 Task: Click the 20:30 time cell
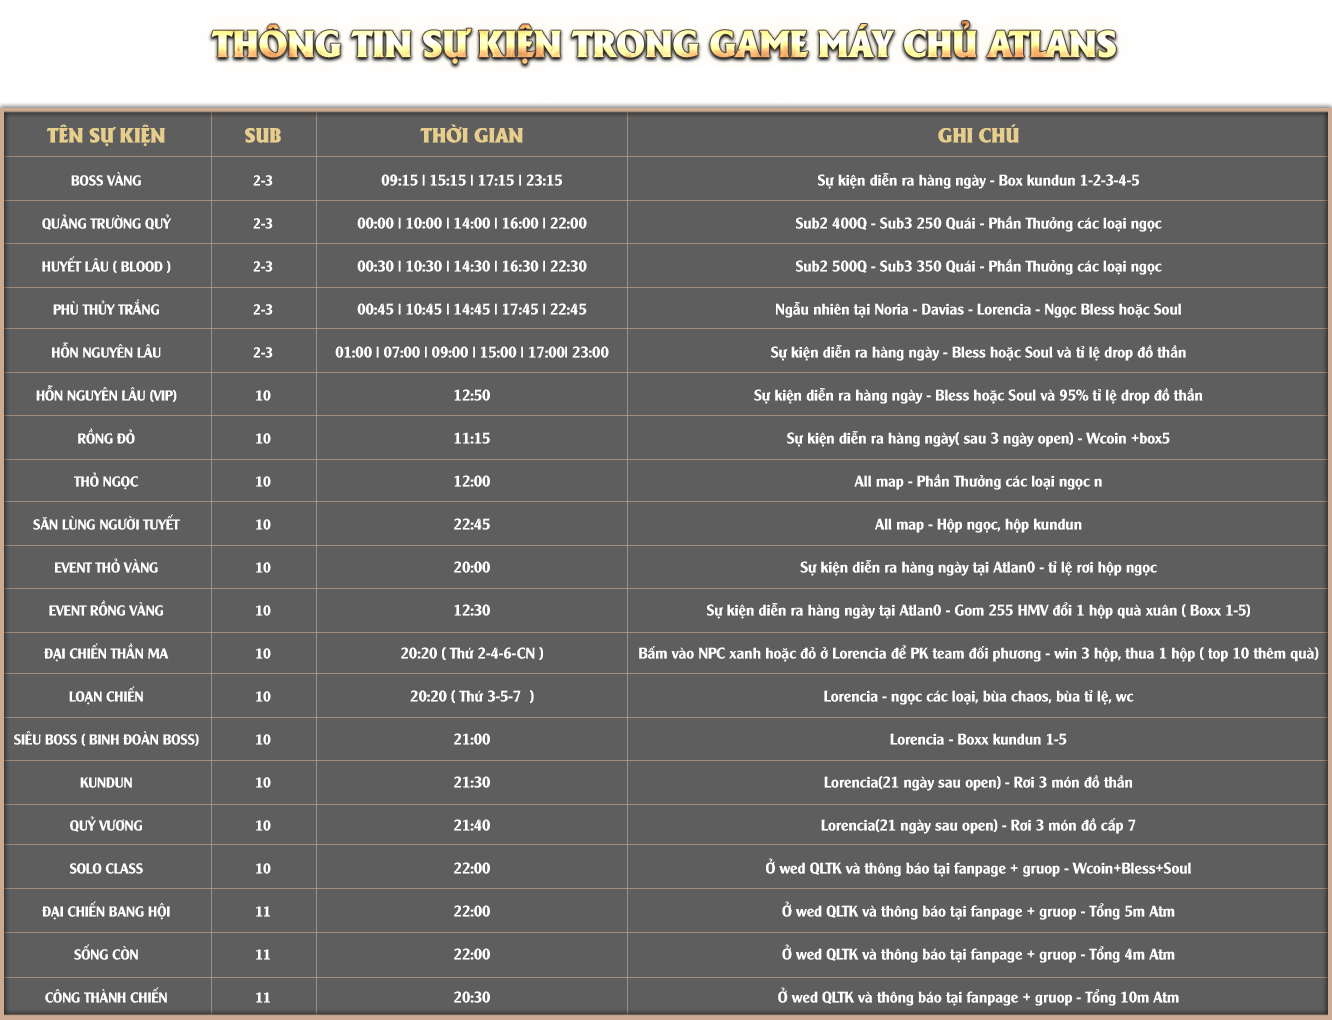472,998
